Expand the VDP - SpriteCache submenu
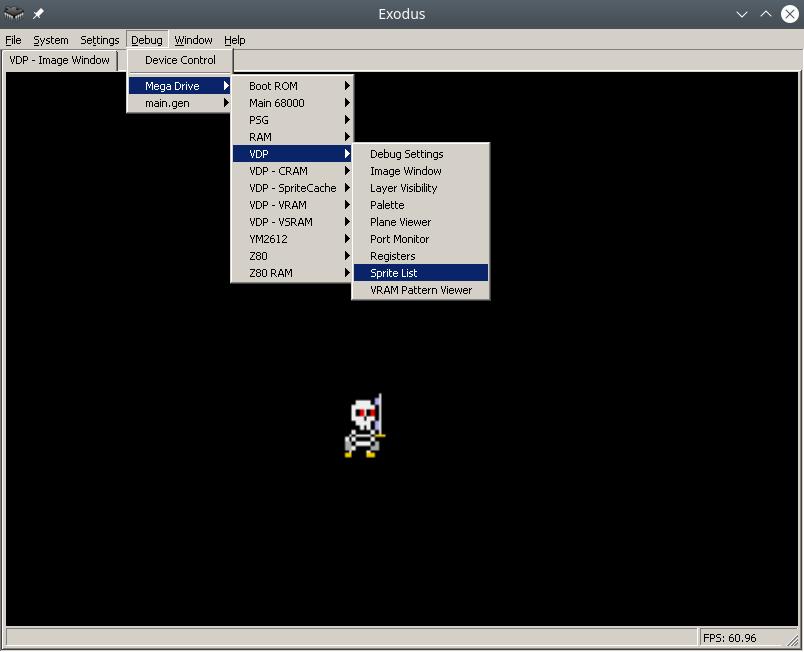The image size is (804, 652). point(292,188)
